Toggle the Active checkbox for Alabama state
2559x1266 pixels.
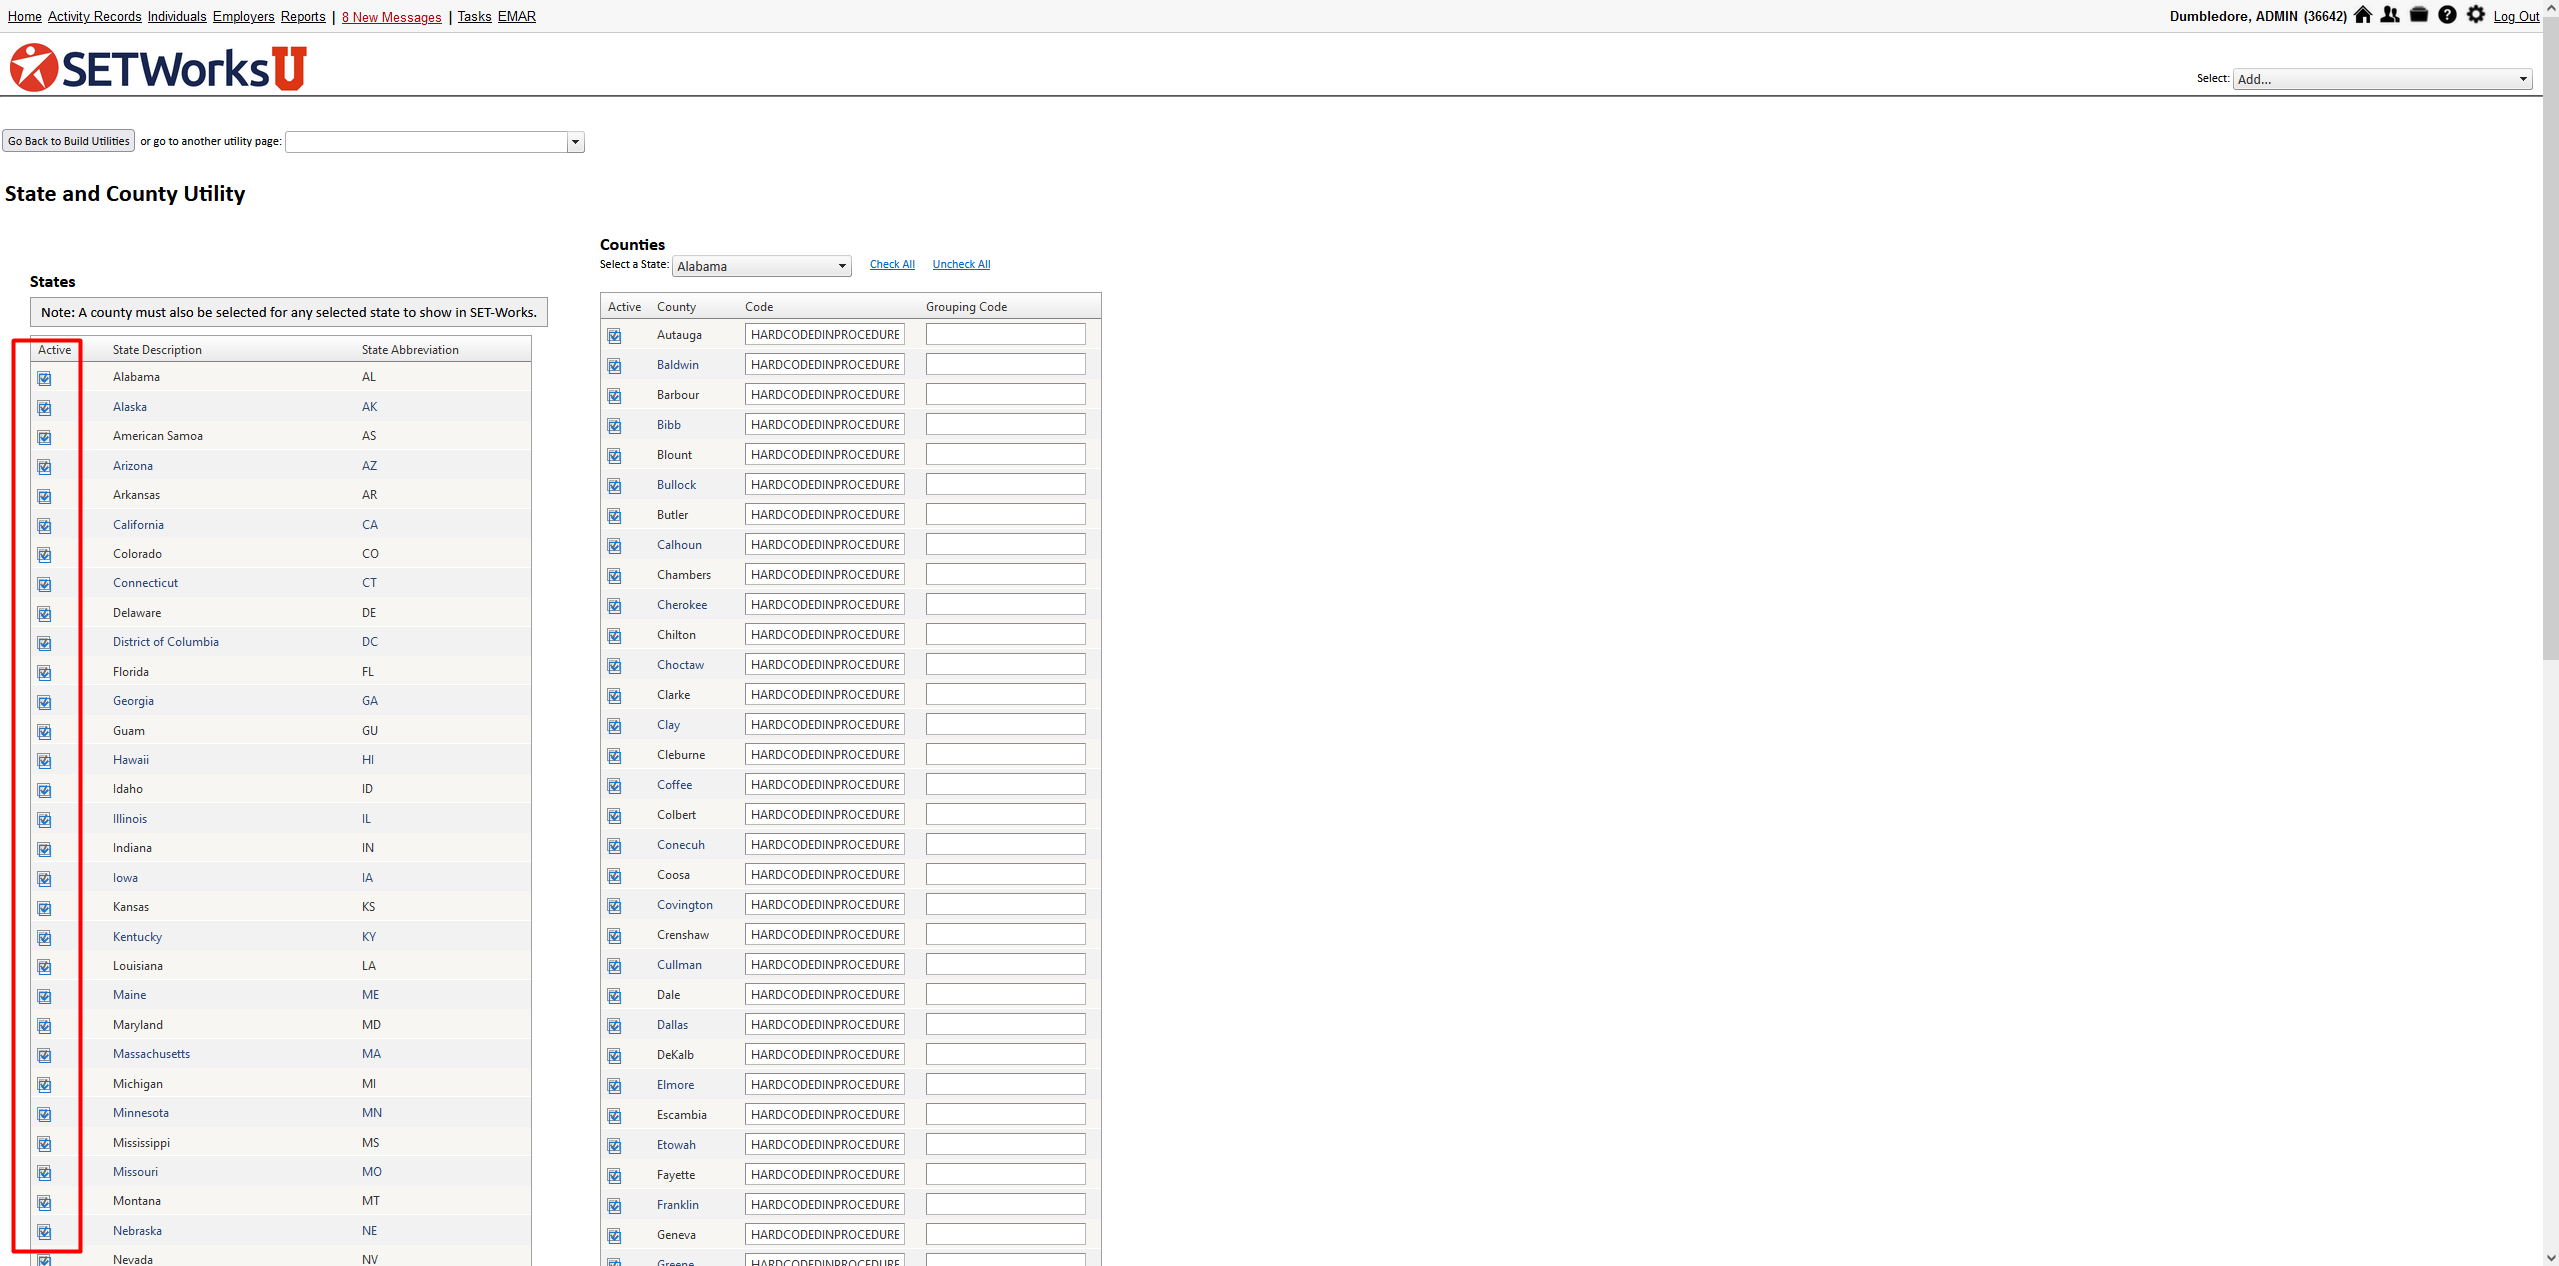point(44,378)
